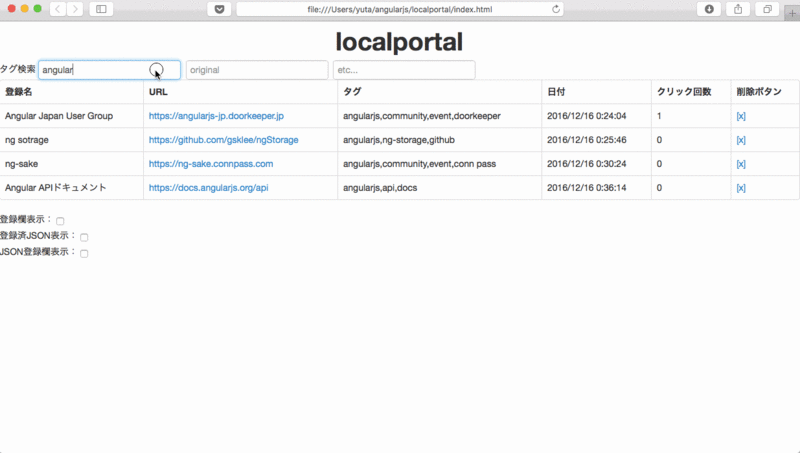The image size is (800, 453).
Task: Delete Angular Japan User Group row via [x]
Action: 741,116
